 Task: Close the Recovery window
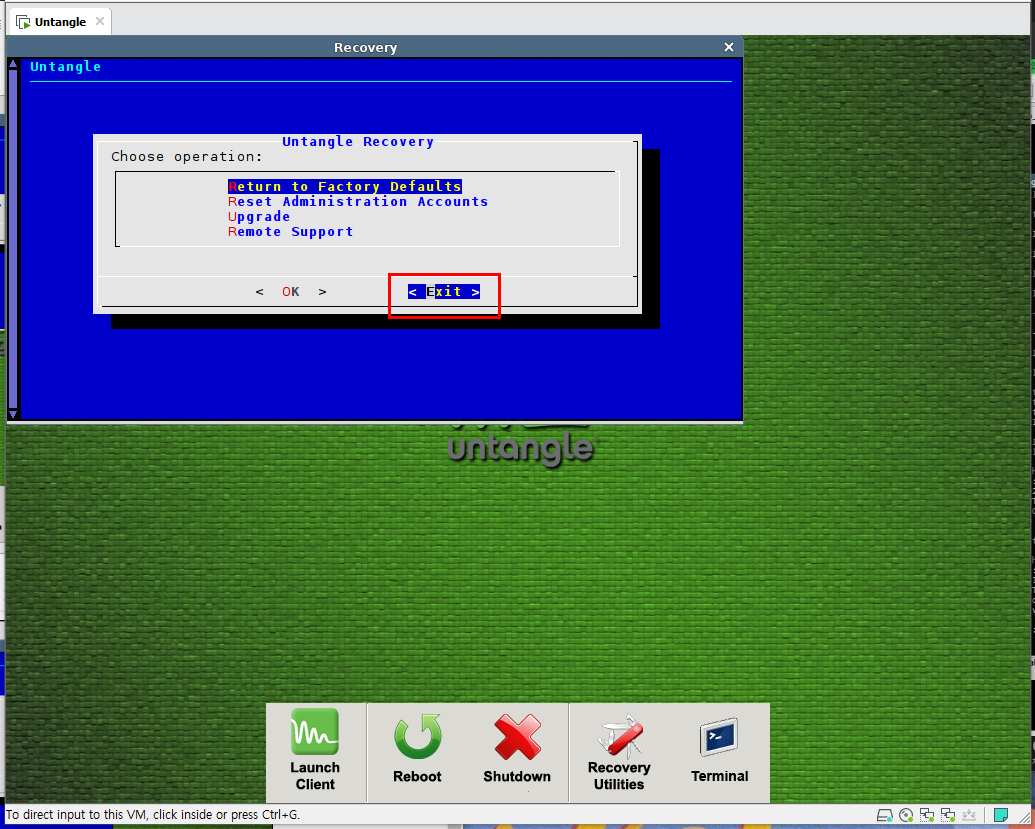point(729,47)
